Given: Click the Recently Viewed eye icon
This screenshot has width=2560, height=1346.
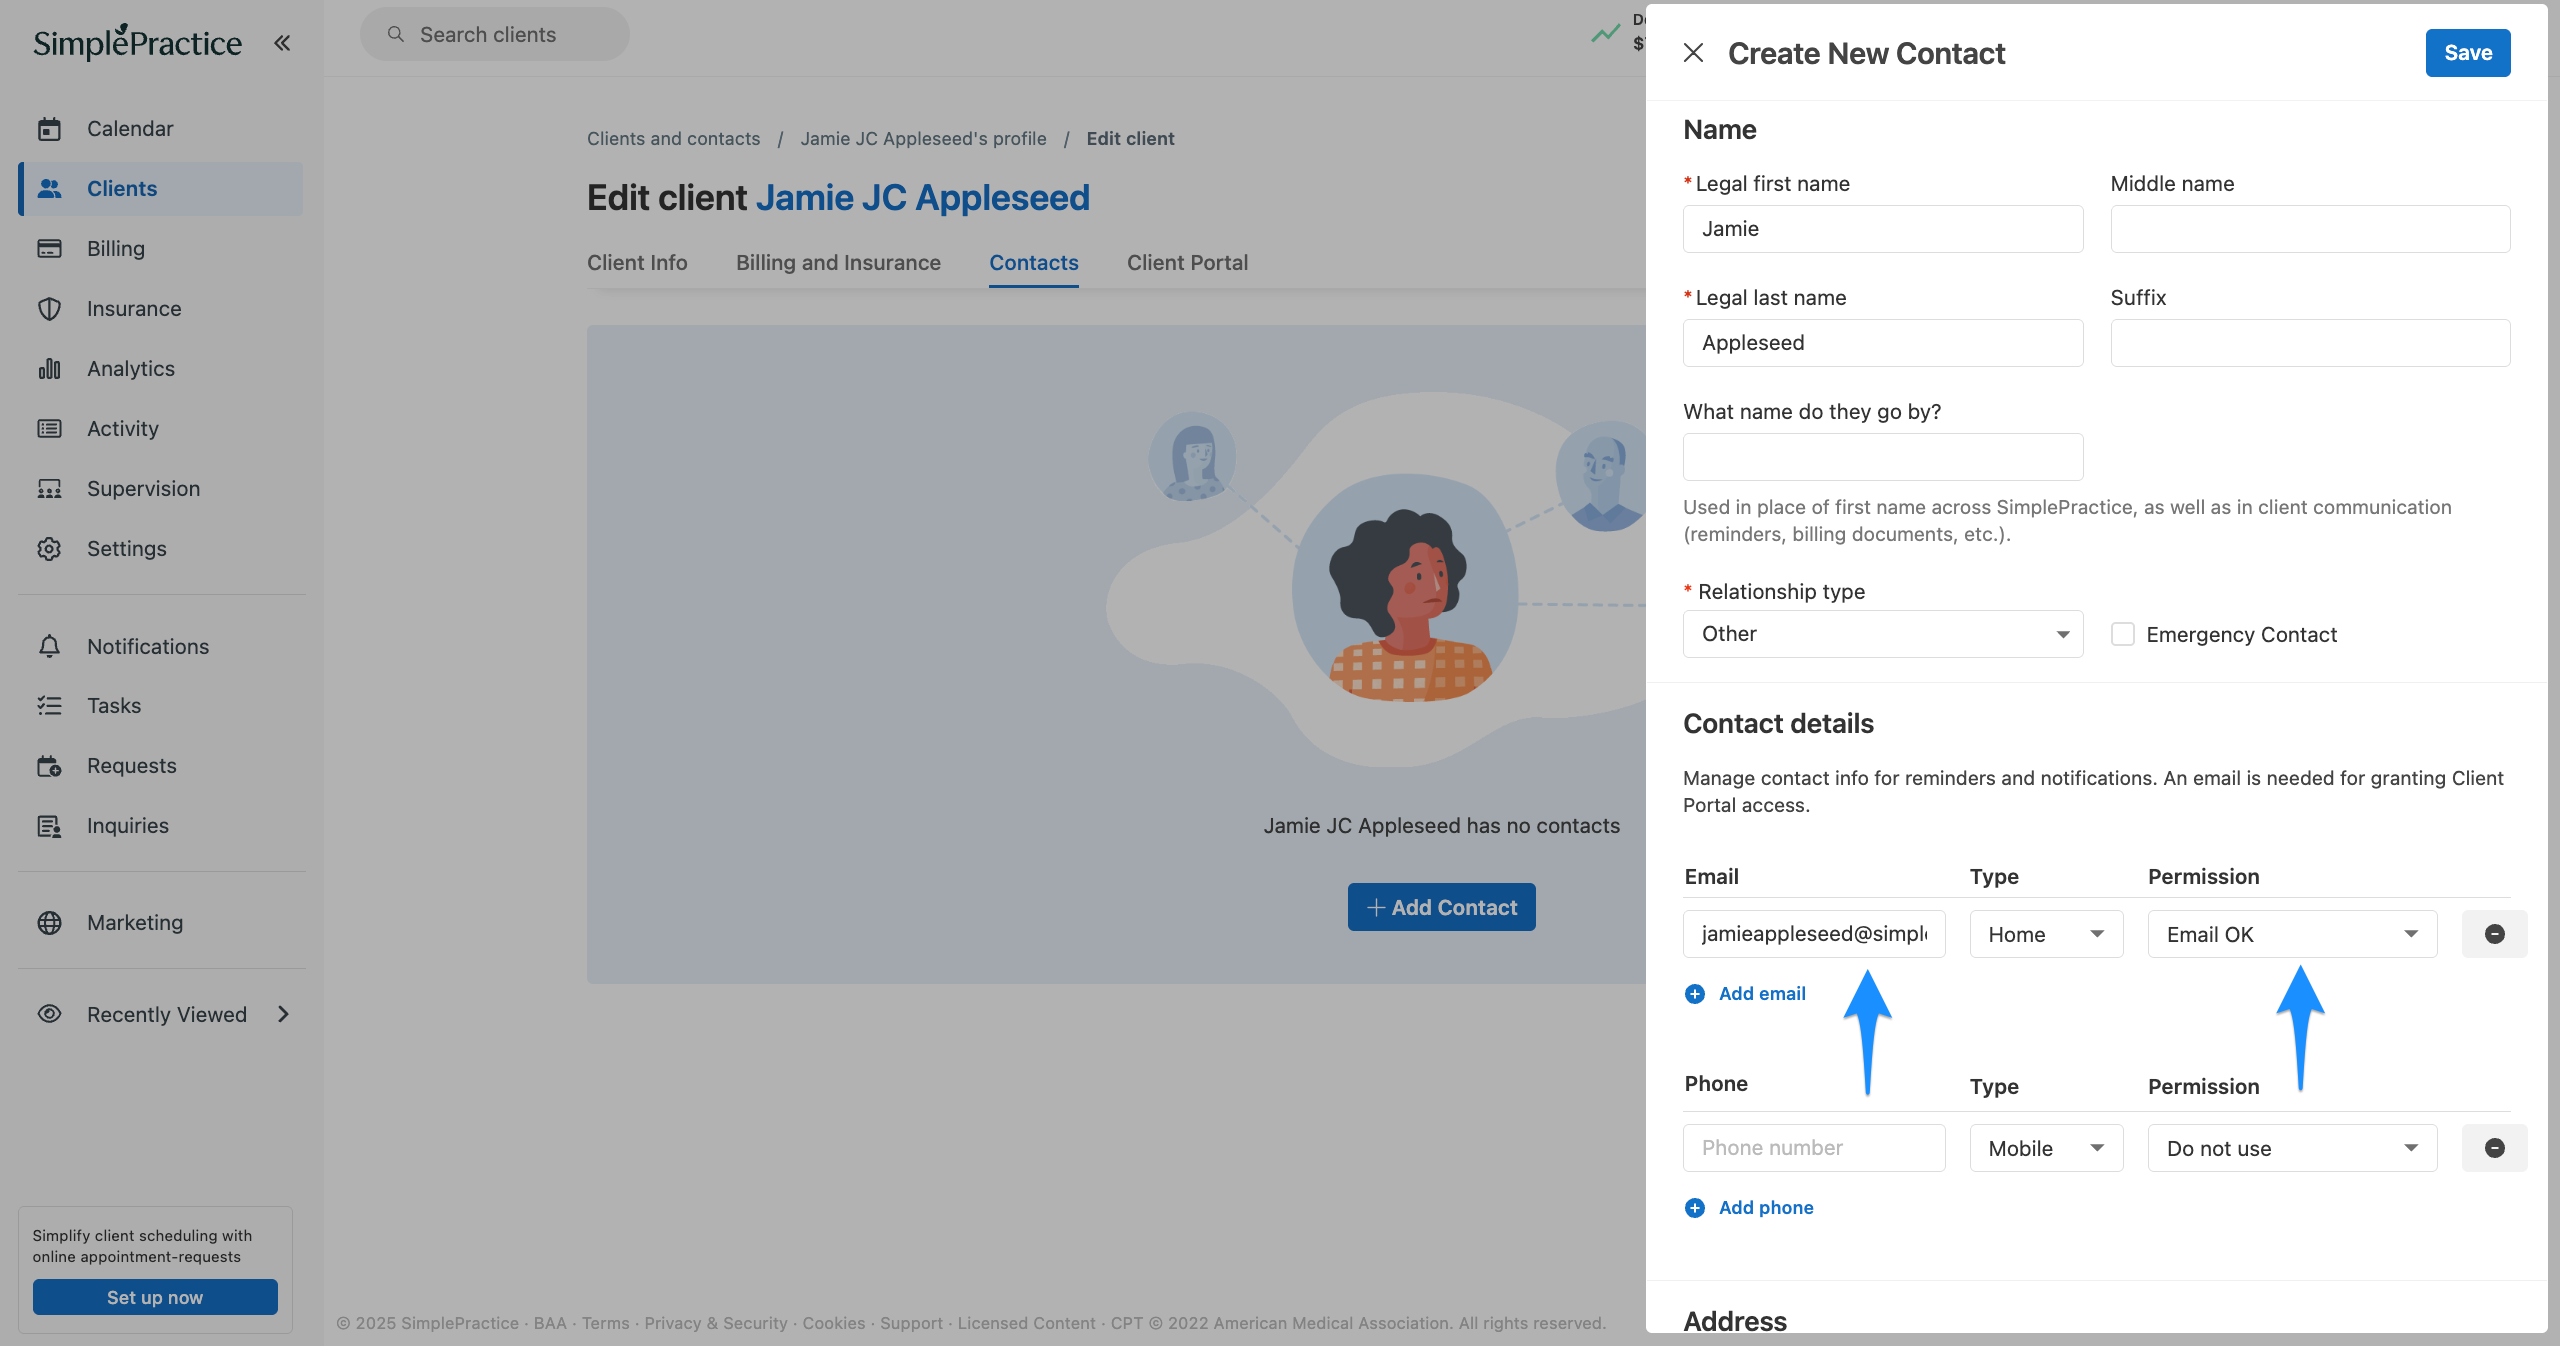Looking at the screenshot, I should (49, 1014).
